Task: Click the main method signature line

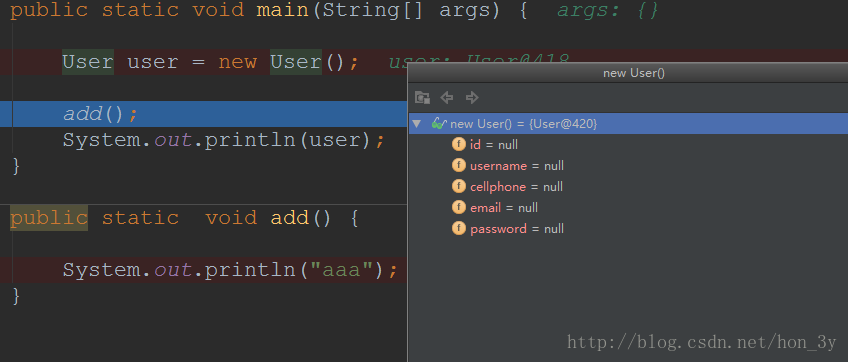Action: pyautogui.click(x=268, y=11)
